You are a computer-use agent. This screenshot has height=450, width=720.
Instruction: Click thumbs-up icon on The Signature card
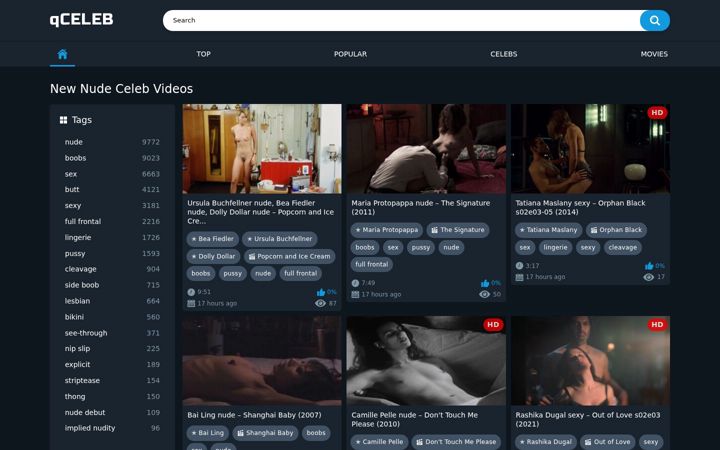pos(485,283)
